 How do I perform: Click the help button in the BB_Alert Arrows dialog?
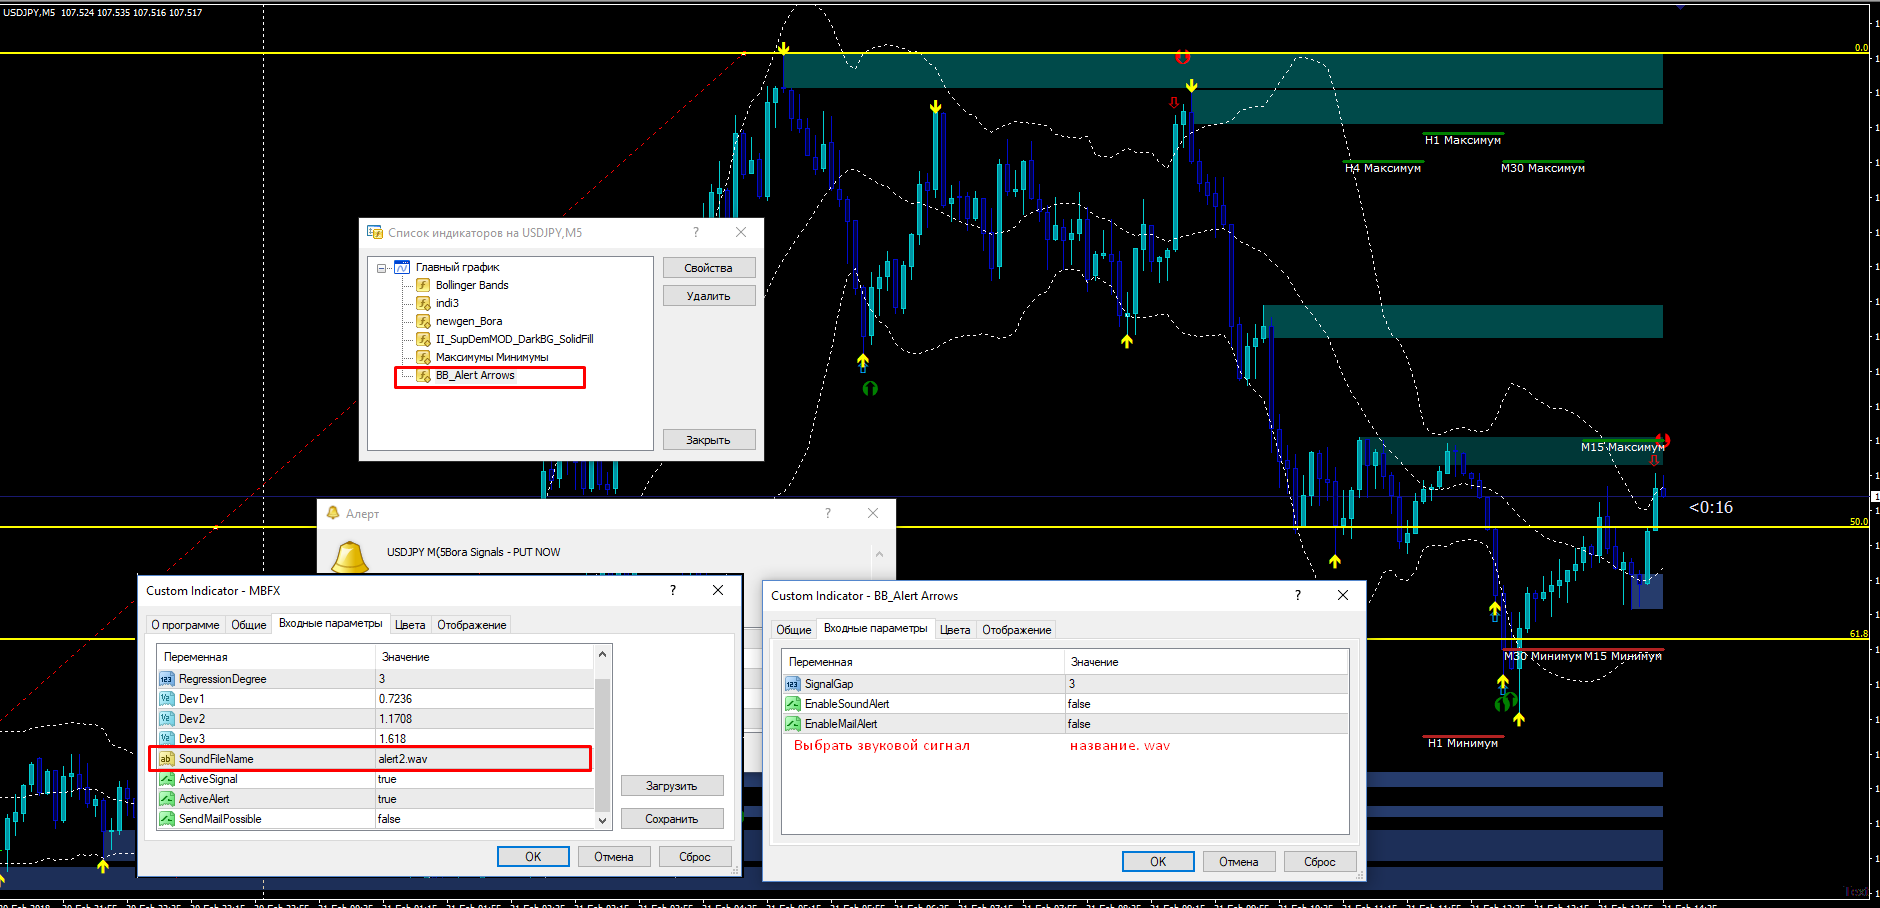(x=1298, y=595)
